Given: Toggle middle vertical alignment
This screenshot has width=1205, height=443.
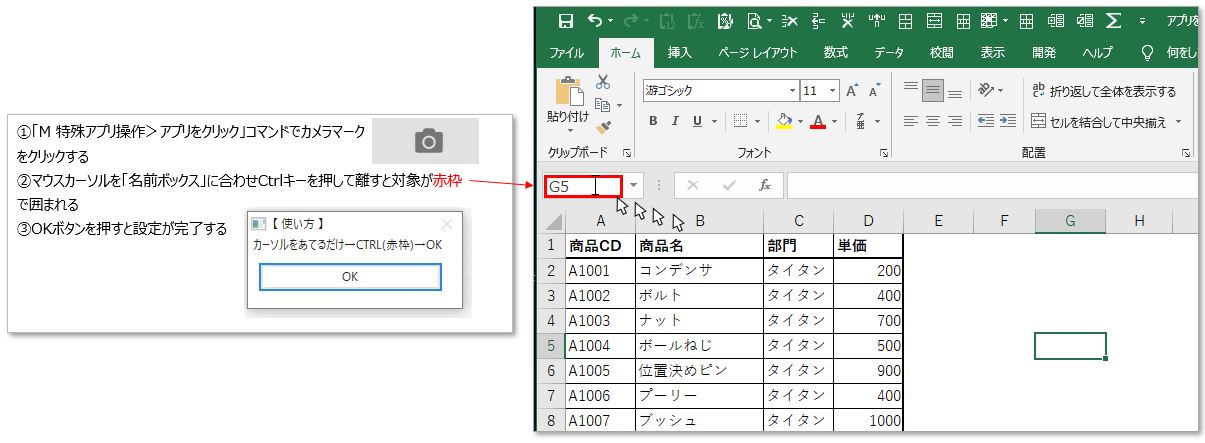Looking at the screenshot, I should (x=933, y=90).
